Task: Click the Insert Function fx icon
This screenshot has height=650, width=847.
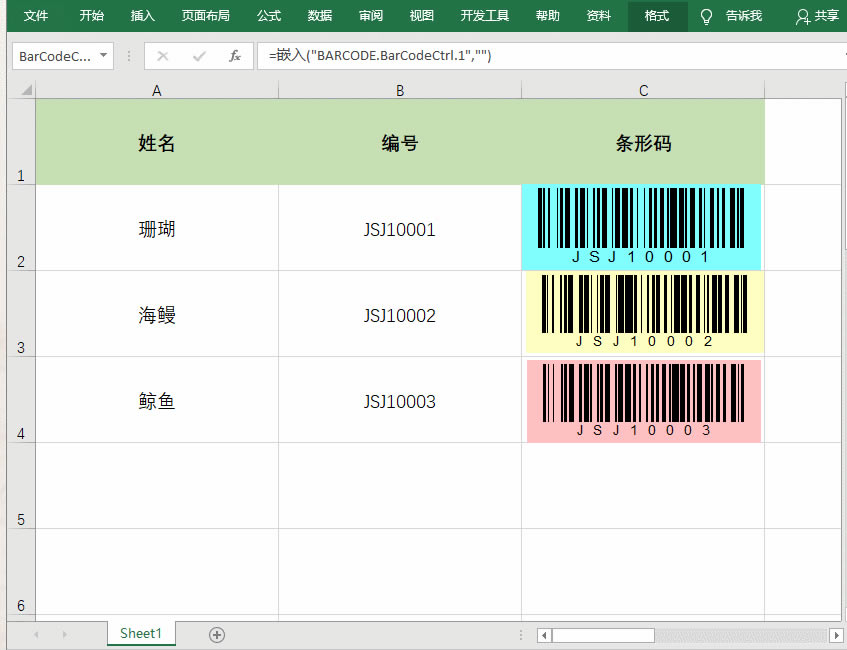Action: coord(235,56)
